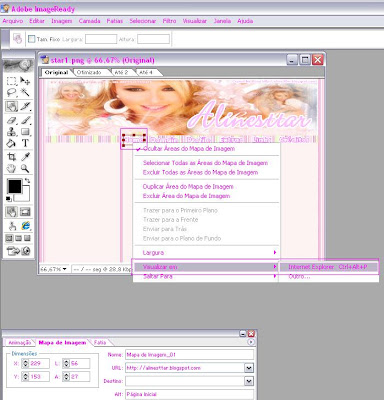Expand the Largura submenu
This screenshot has width=384, height=400.
[207, 253]
